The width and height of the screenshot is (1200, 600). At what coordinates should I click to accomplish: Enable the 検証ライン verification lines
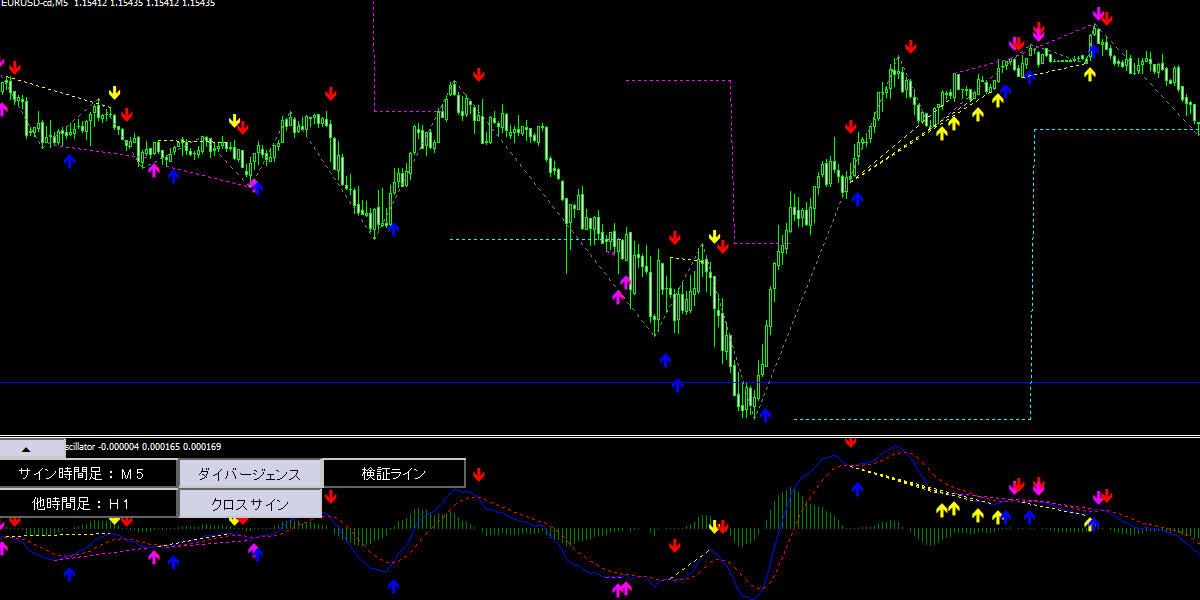point(394,474)
